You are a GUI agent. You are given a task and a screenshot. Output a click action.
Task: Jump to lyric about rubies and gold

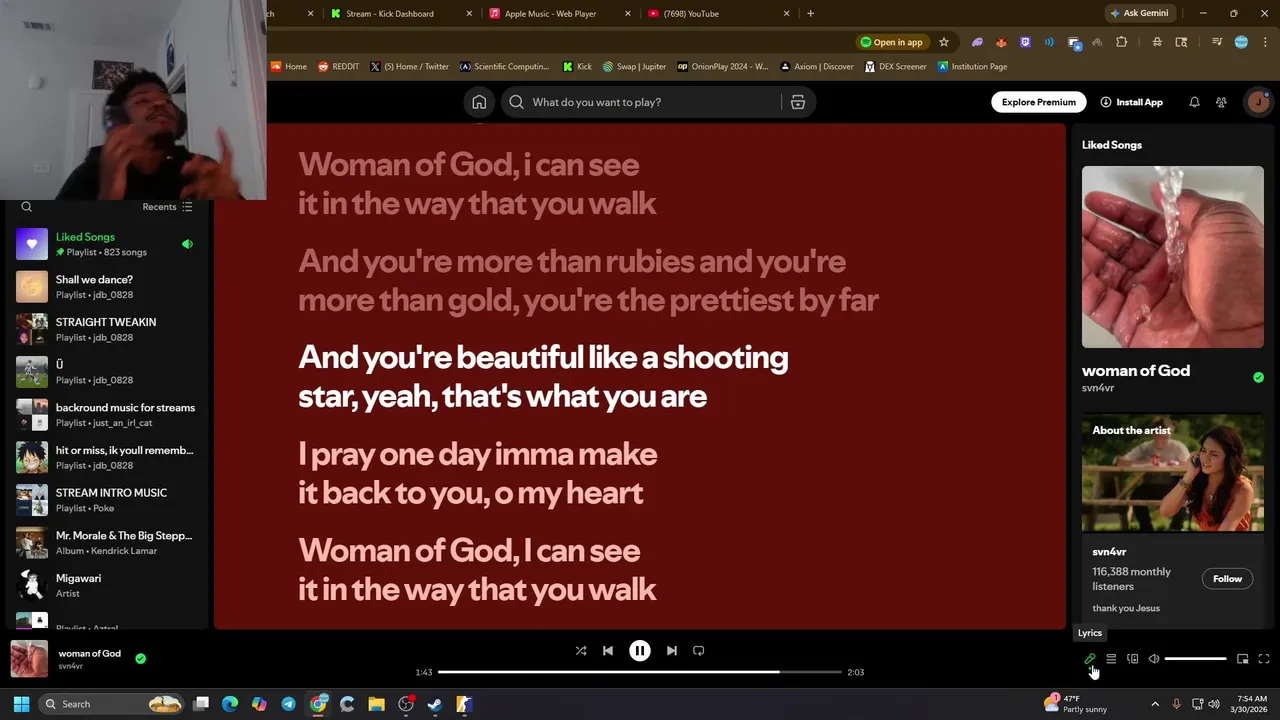588,280
